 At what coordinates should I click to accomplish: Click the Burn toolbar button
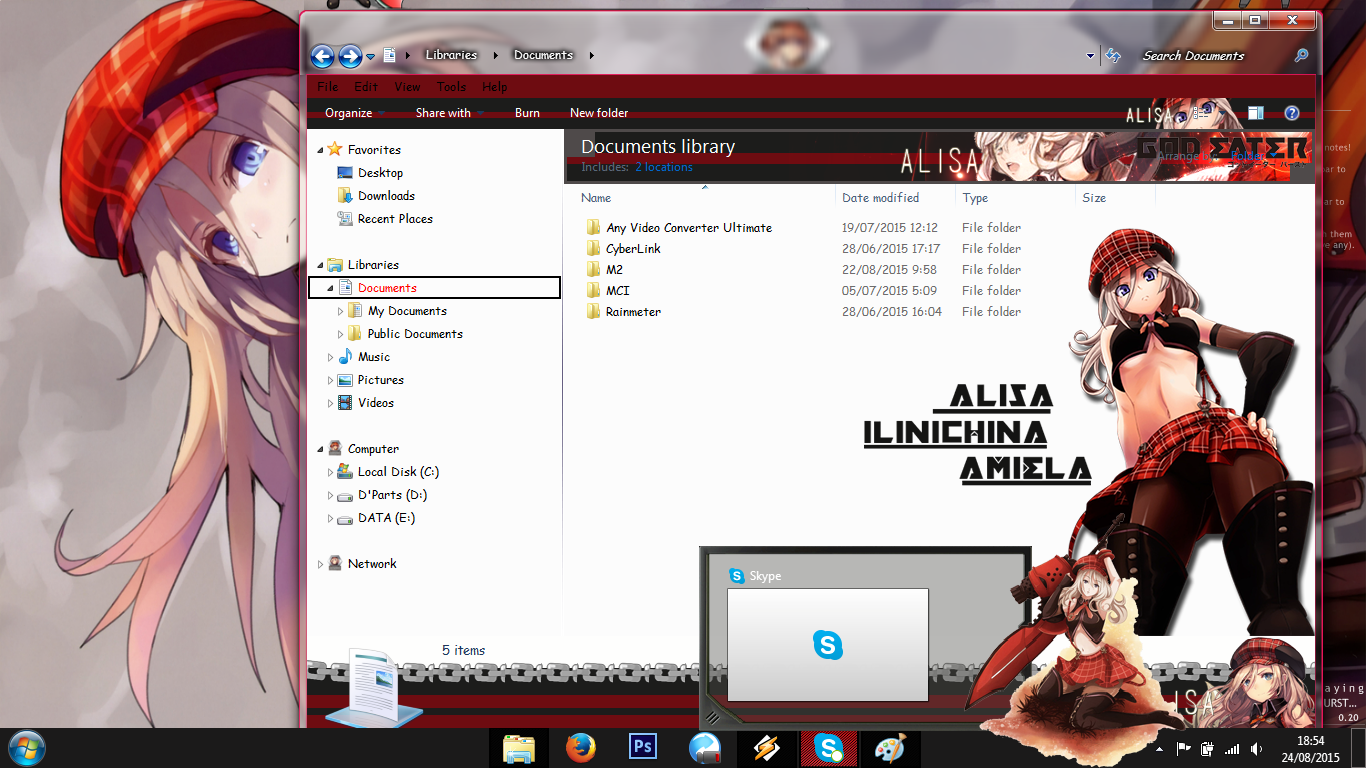click(x=527, y=113)
